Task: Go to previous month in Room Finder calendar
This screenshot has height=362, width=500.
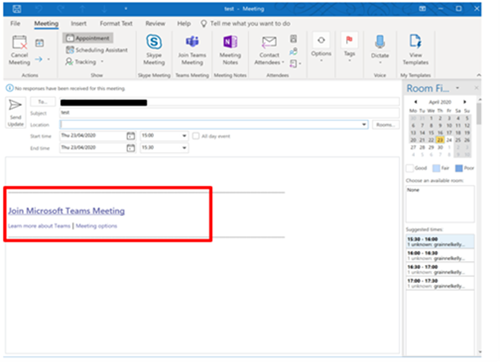Action: [x=415, y=102]
